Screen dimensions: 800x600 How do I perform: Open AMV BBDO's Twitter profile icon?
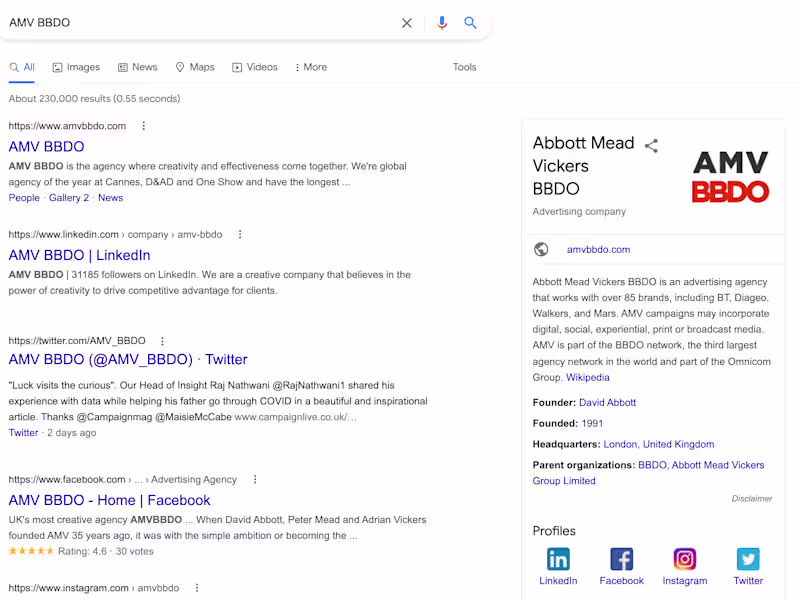[x=748, y=560]
